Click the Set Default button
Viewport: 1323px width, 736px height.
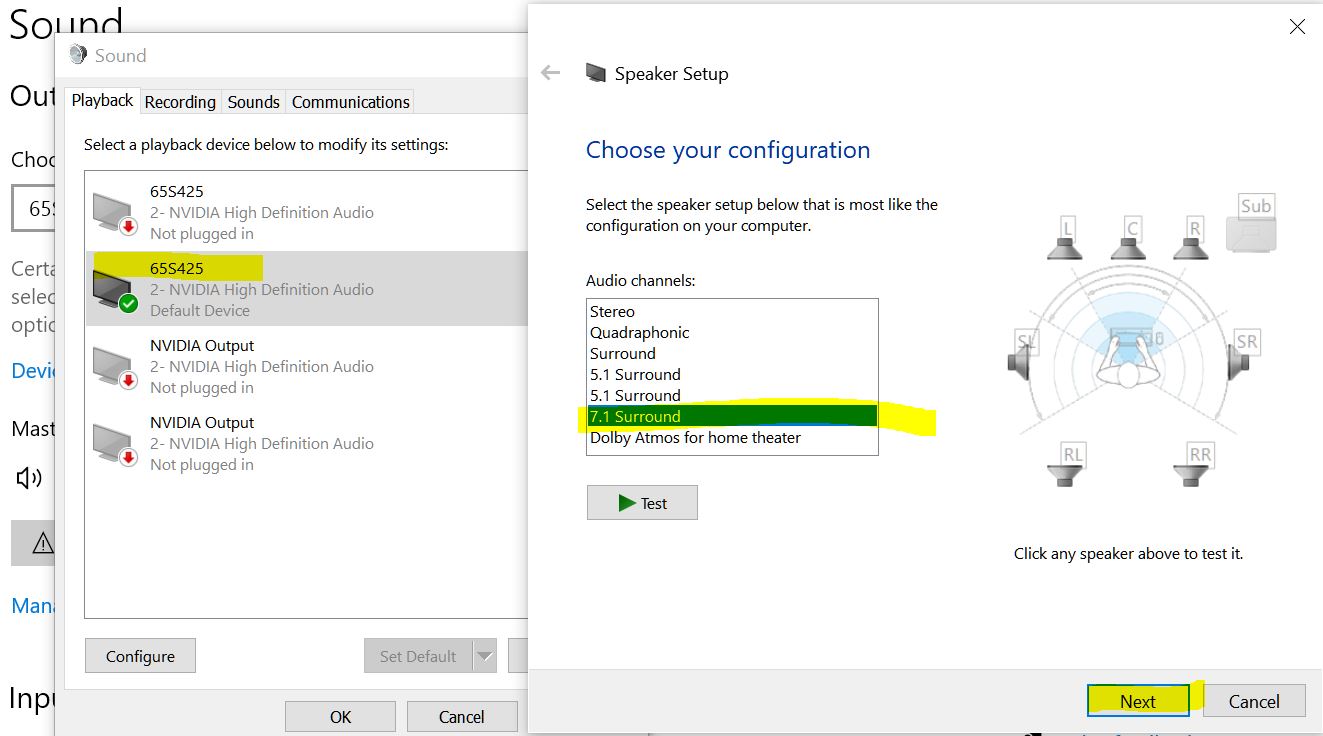tap(418, 656)
